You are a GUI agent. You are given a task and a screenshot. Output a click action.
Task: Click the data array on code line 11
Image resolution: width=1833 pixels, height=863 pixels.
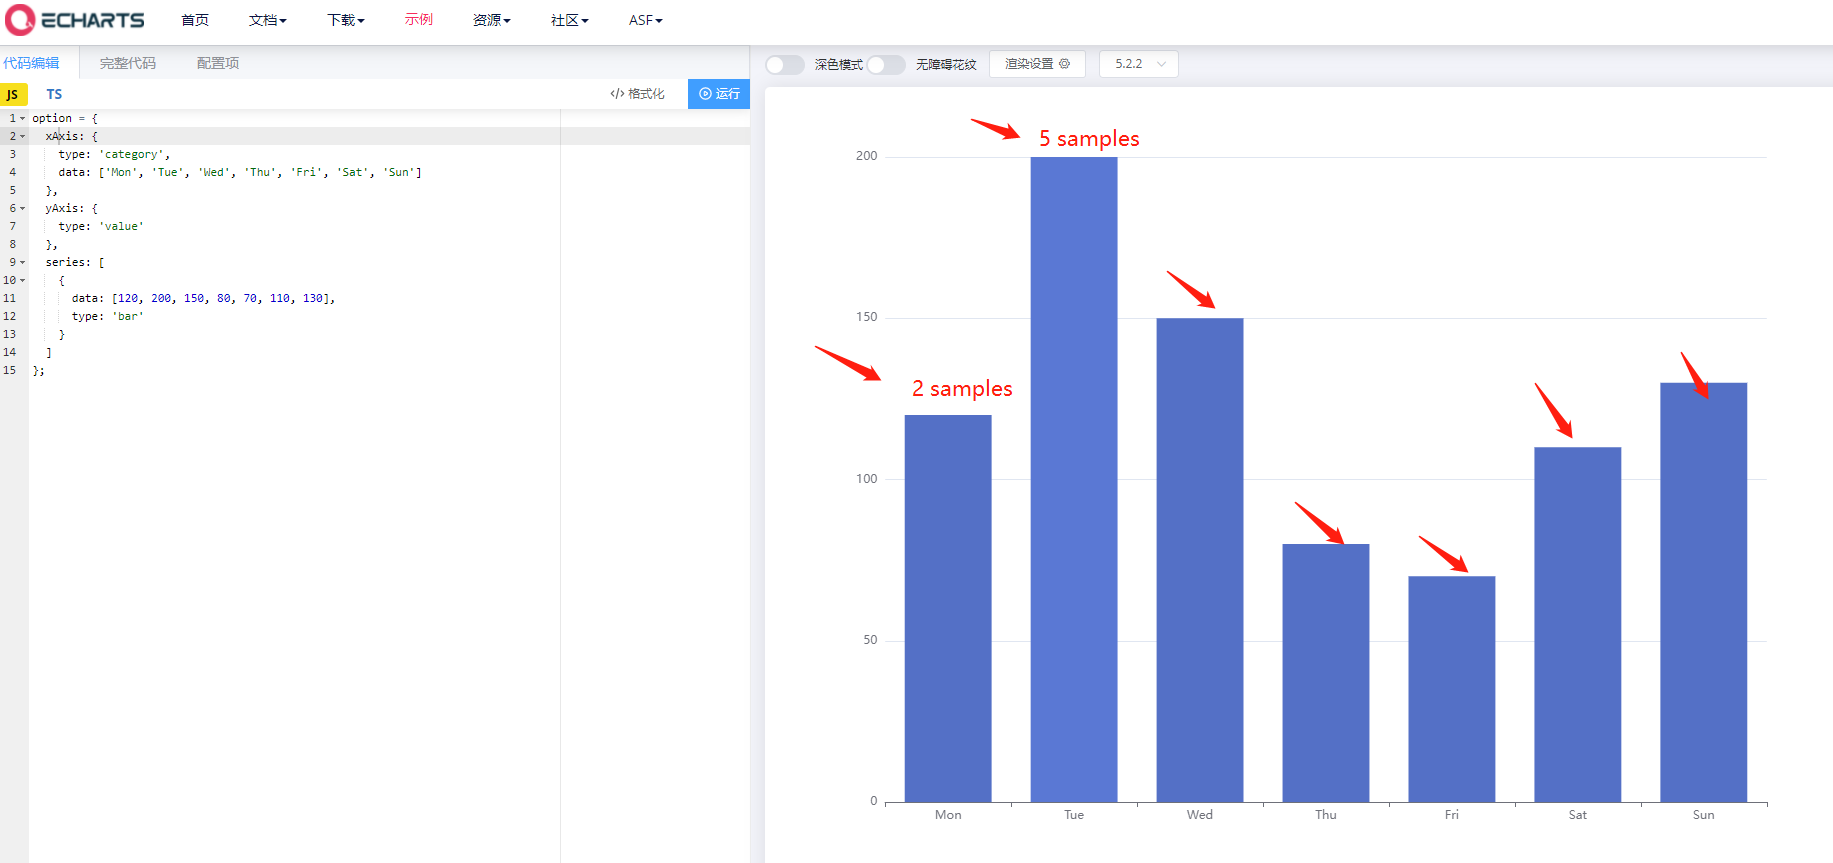pyautogui.click(x=203, y=298)
